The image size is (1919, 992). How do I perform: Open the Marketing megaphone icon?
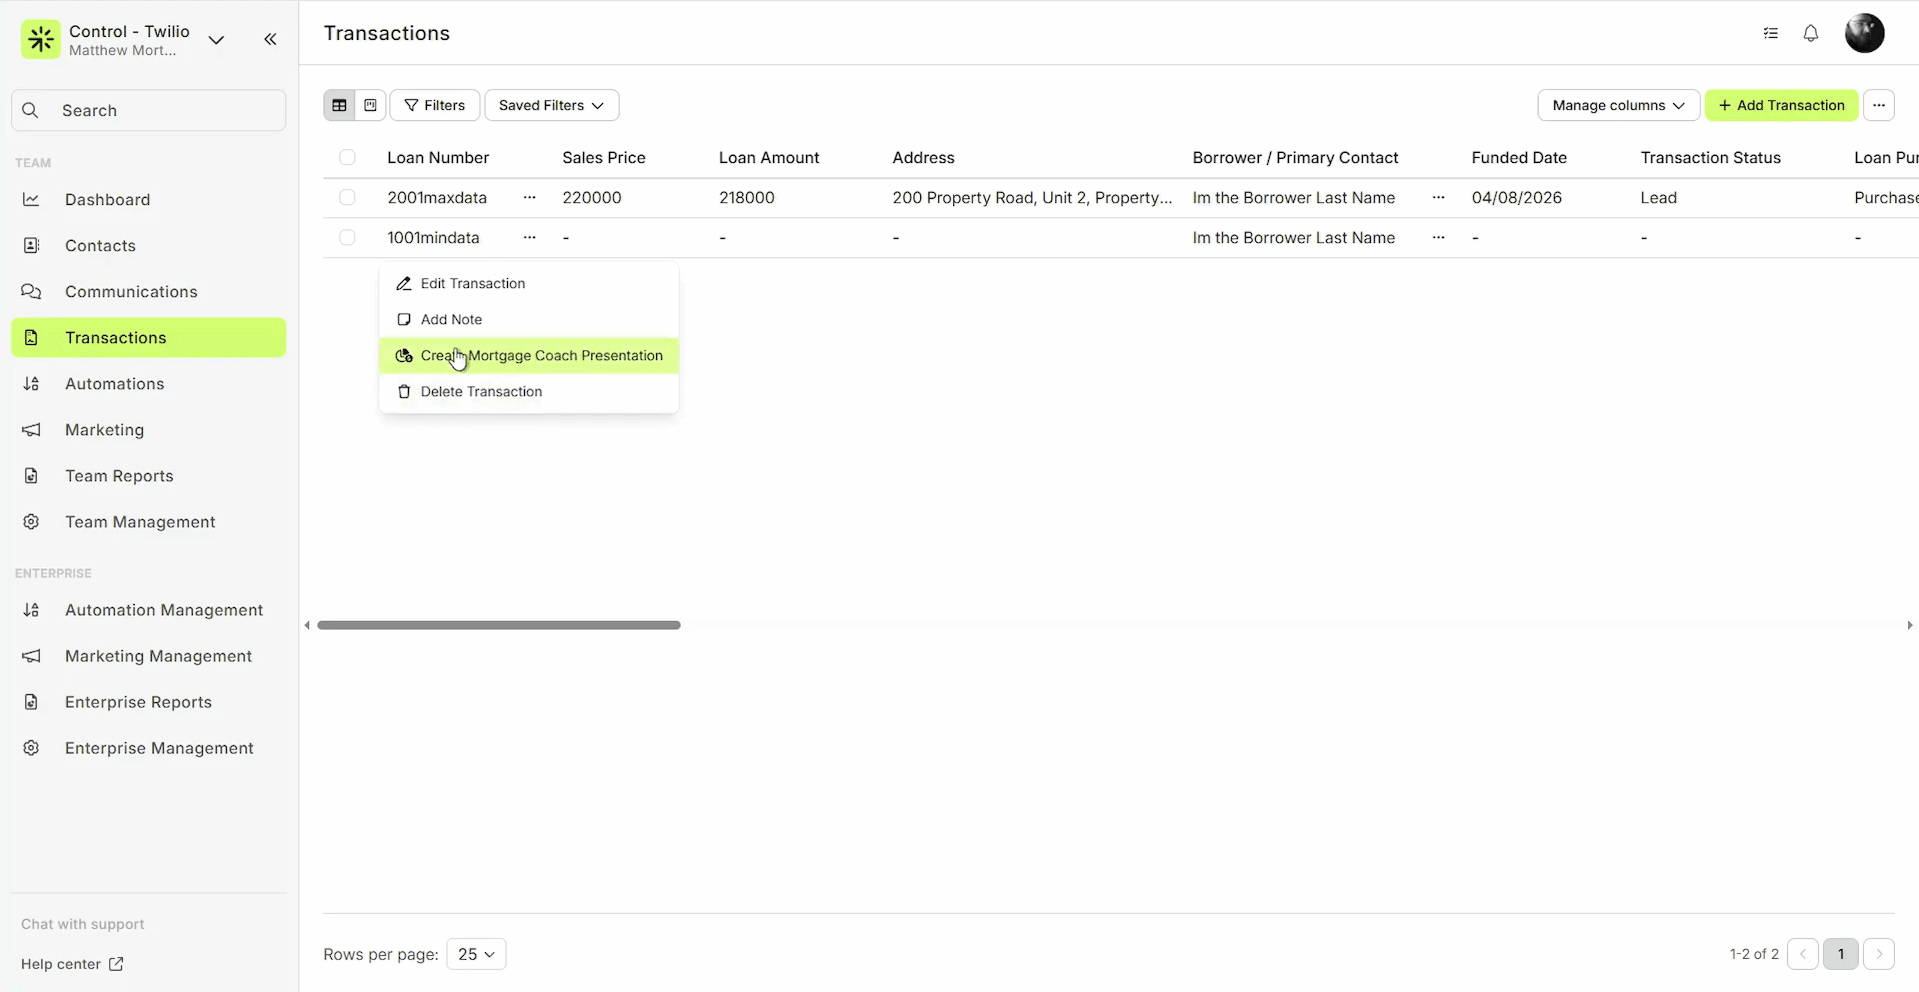[31, 429]
